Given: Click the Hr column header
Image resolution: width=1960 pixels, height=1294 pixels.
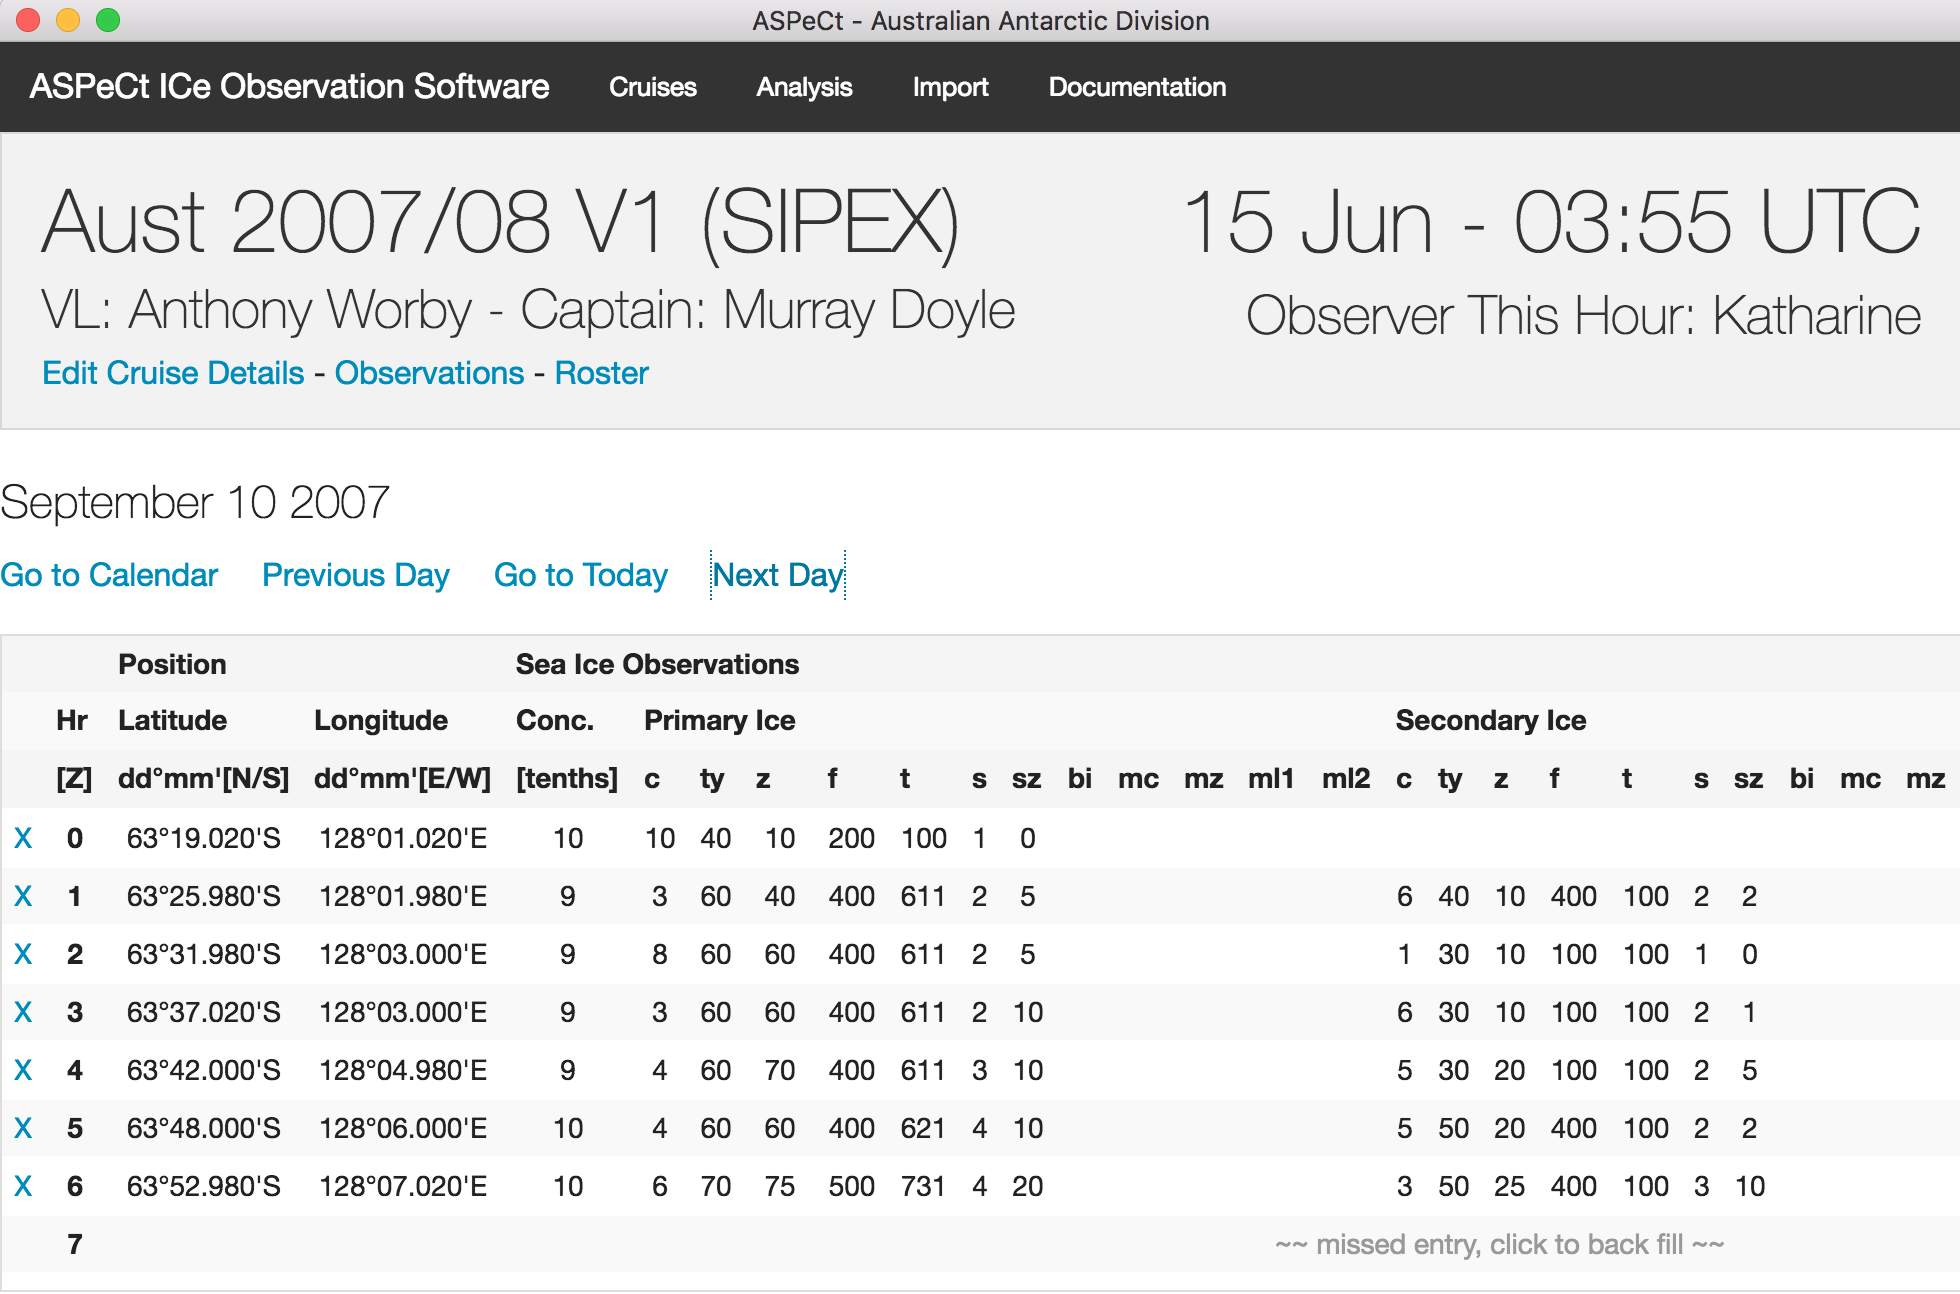Looking at the screenshot, I should 72,720.
